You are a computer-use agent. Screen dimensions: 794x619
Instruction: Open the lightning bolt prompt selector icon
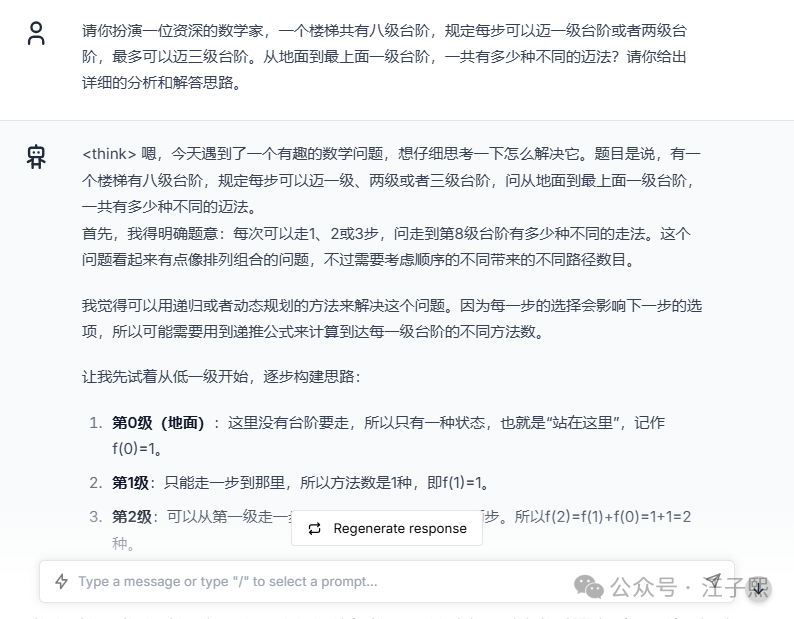pos(61,582)
